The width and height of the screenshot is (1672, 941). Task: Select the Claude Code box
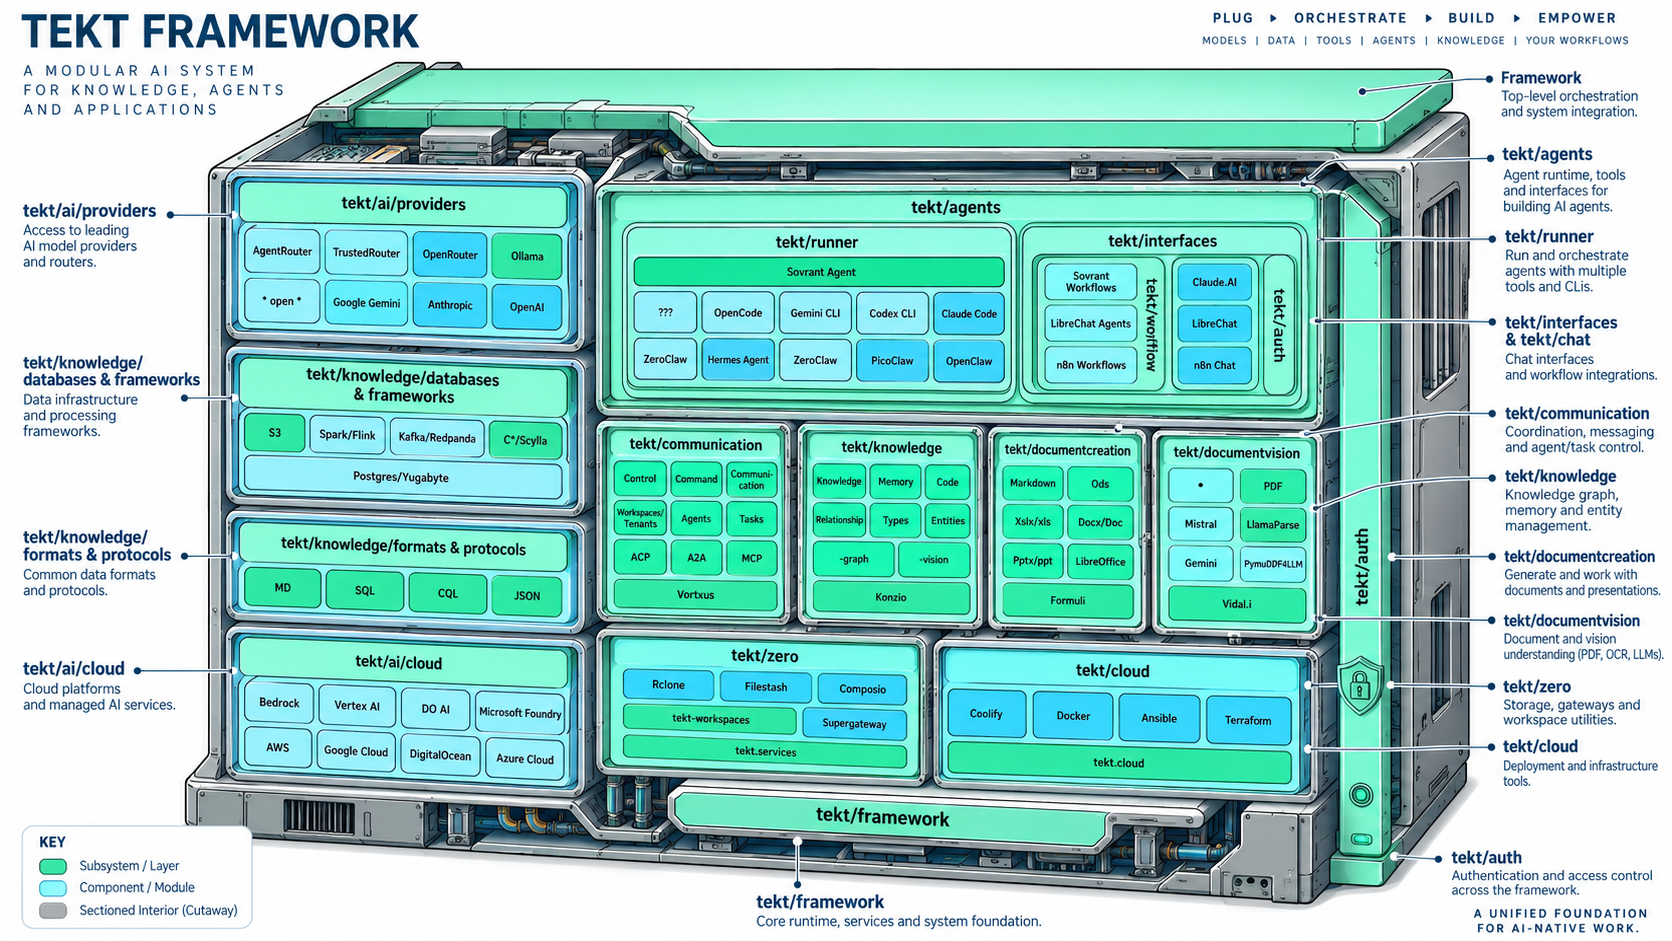969,313
